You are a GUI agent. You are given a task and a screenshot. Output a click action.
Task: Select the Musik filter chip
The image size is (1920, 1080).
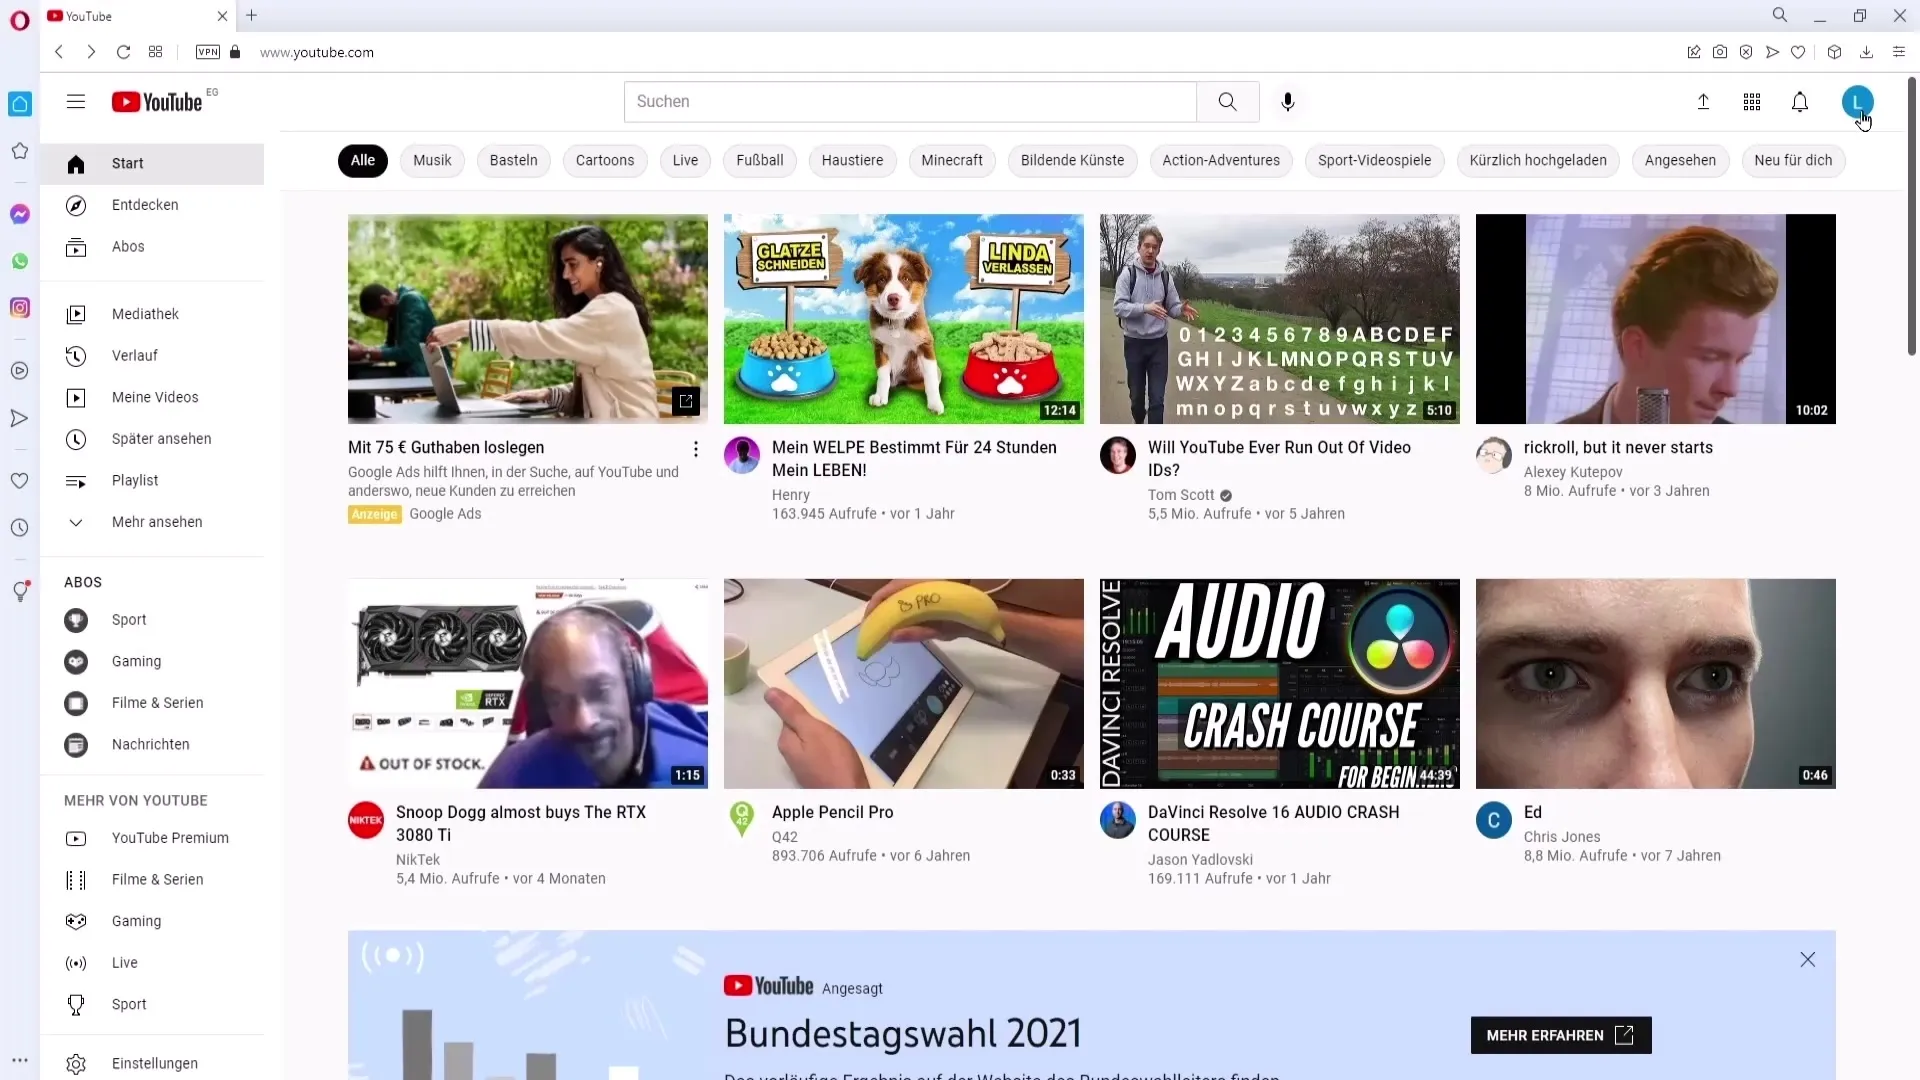[x=432, y=160]
